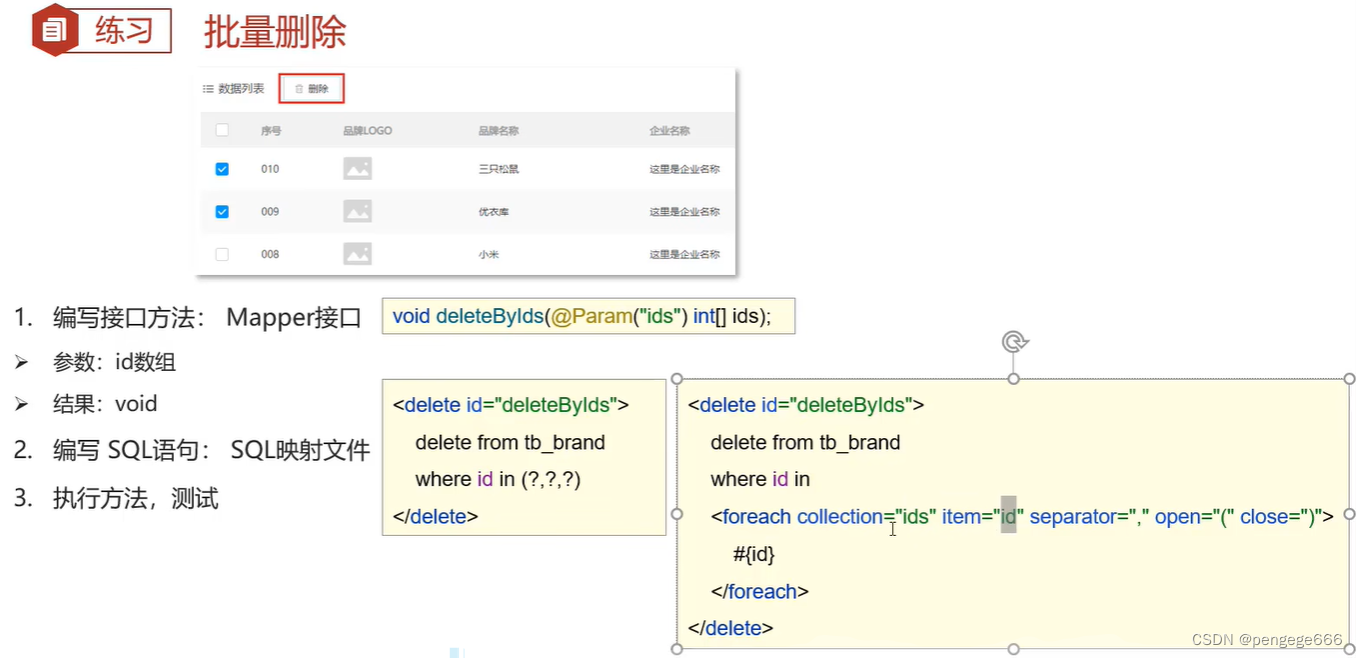
Task: Uncheck the checkbox for row 009
Action: point(222,211)
